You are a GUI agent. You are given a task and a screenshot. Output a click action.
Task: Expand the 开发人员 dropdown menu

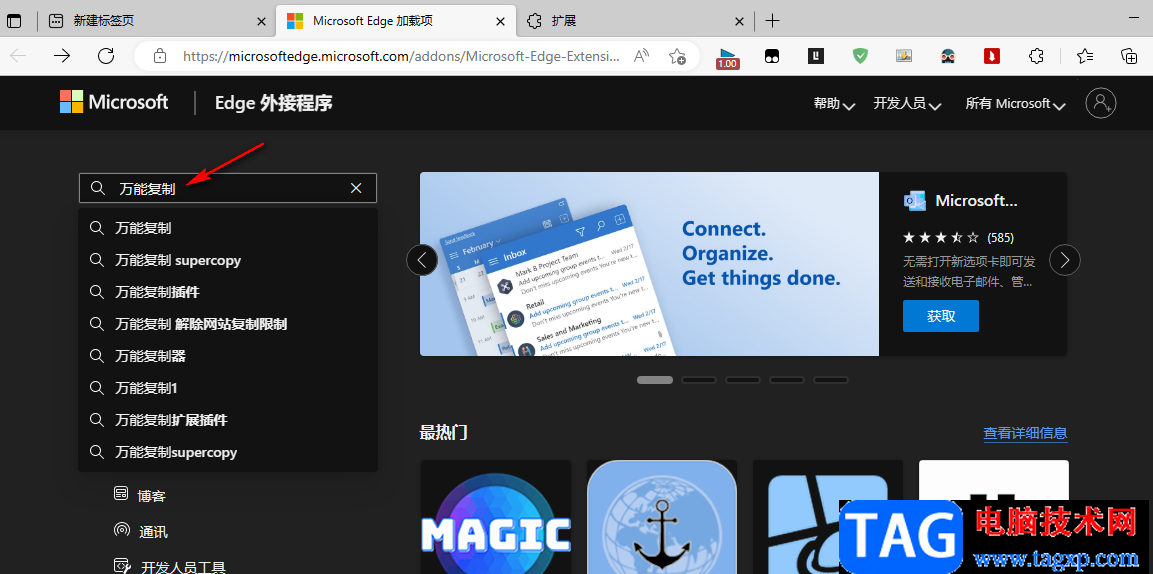tap(907, 104)
